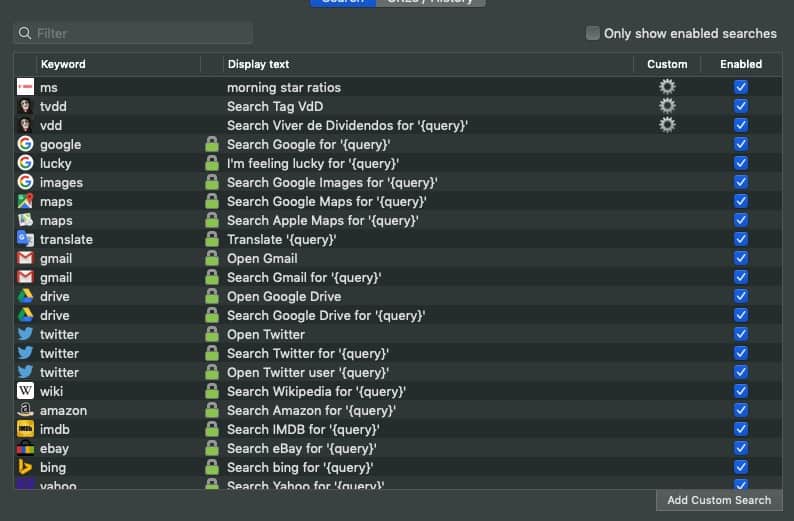794x521 pixels.
Task: Click the Twitter icon for Open Twitter row
Action: 25,334
